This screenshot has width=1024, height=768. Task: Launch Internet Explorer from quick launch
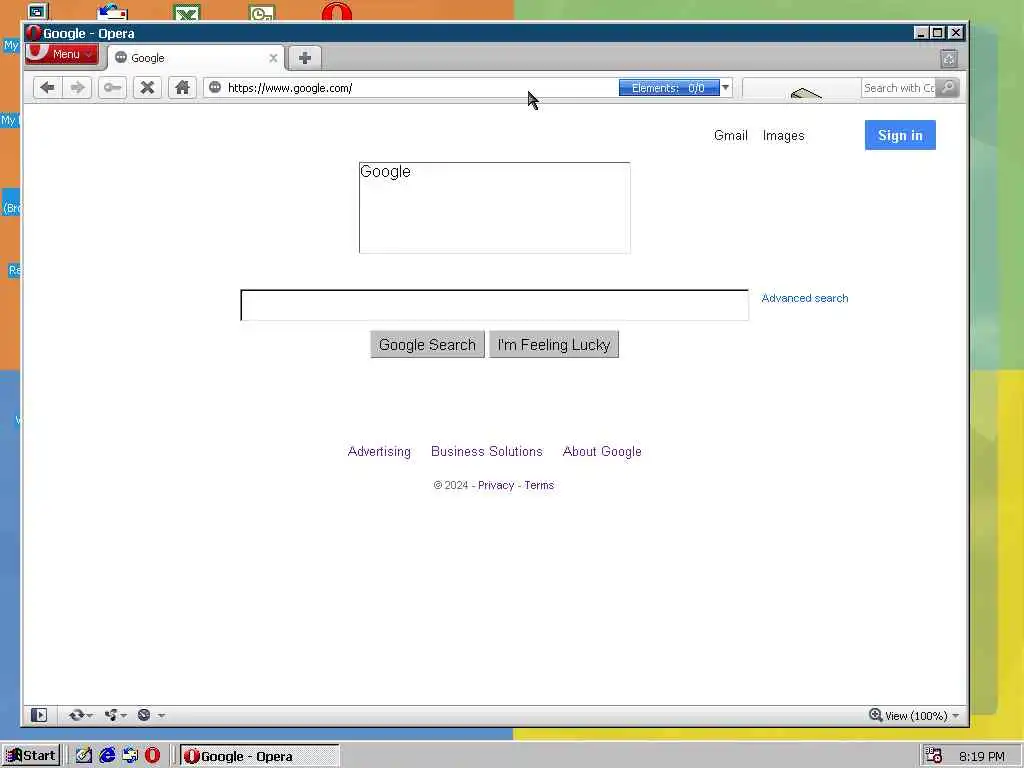click(107, 756)
